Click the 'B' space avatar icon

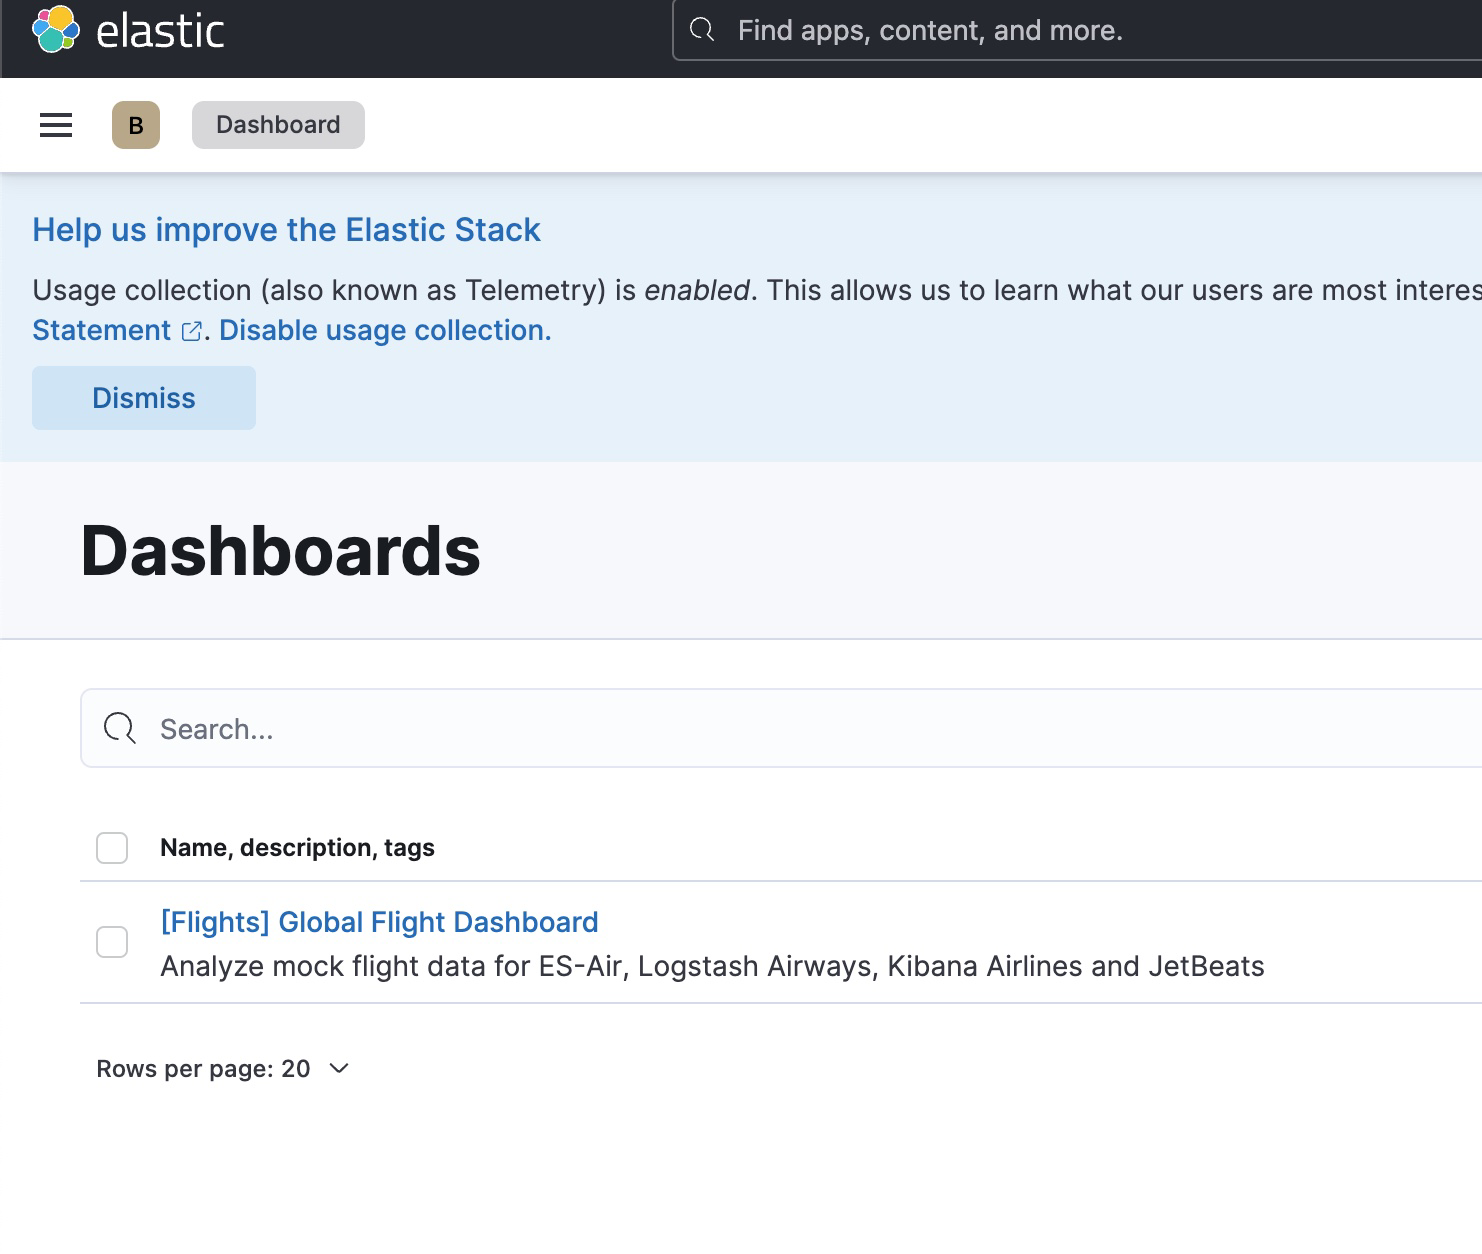pos(136,125)
